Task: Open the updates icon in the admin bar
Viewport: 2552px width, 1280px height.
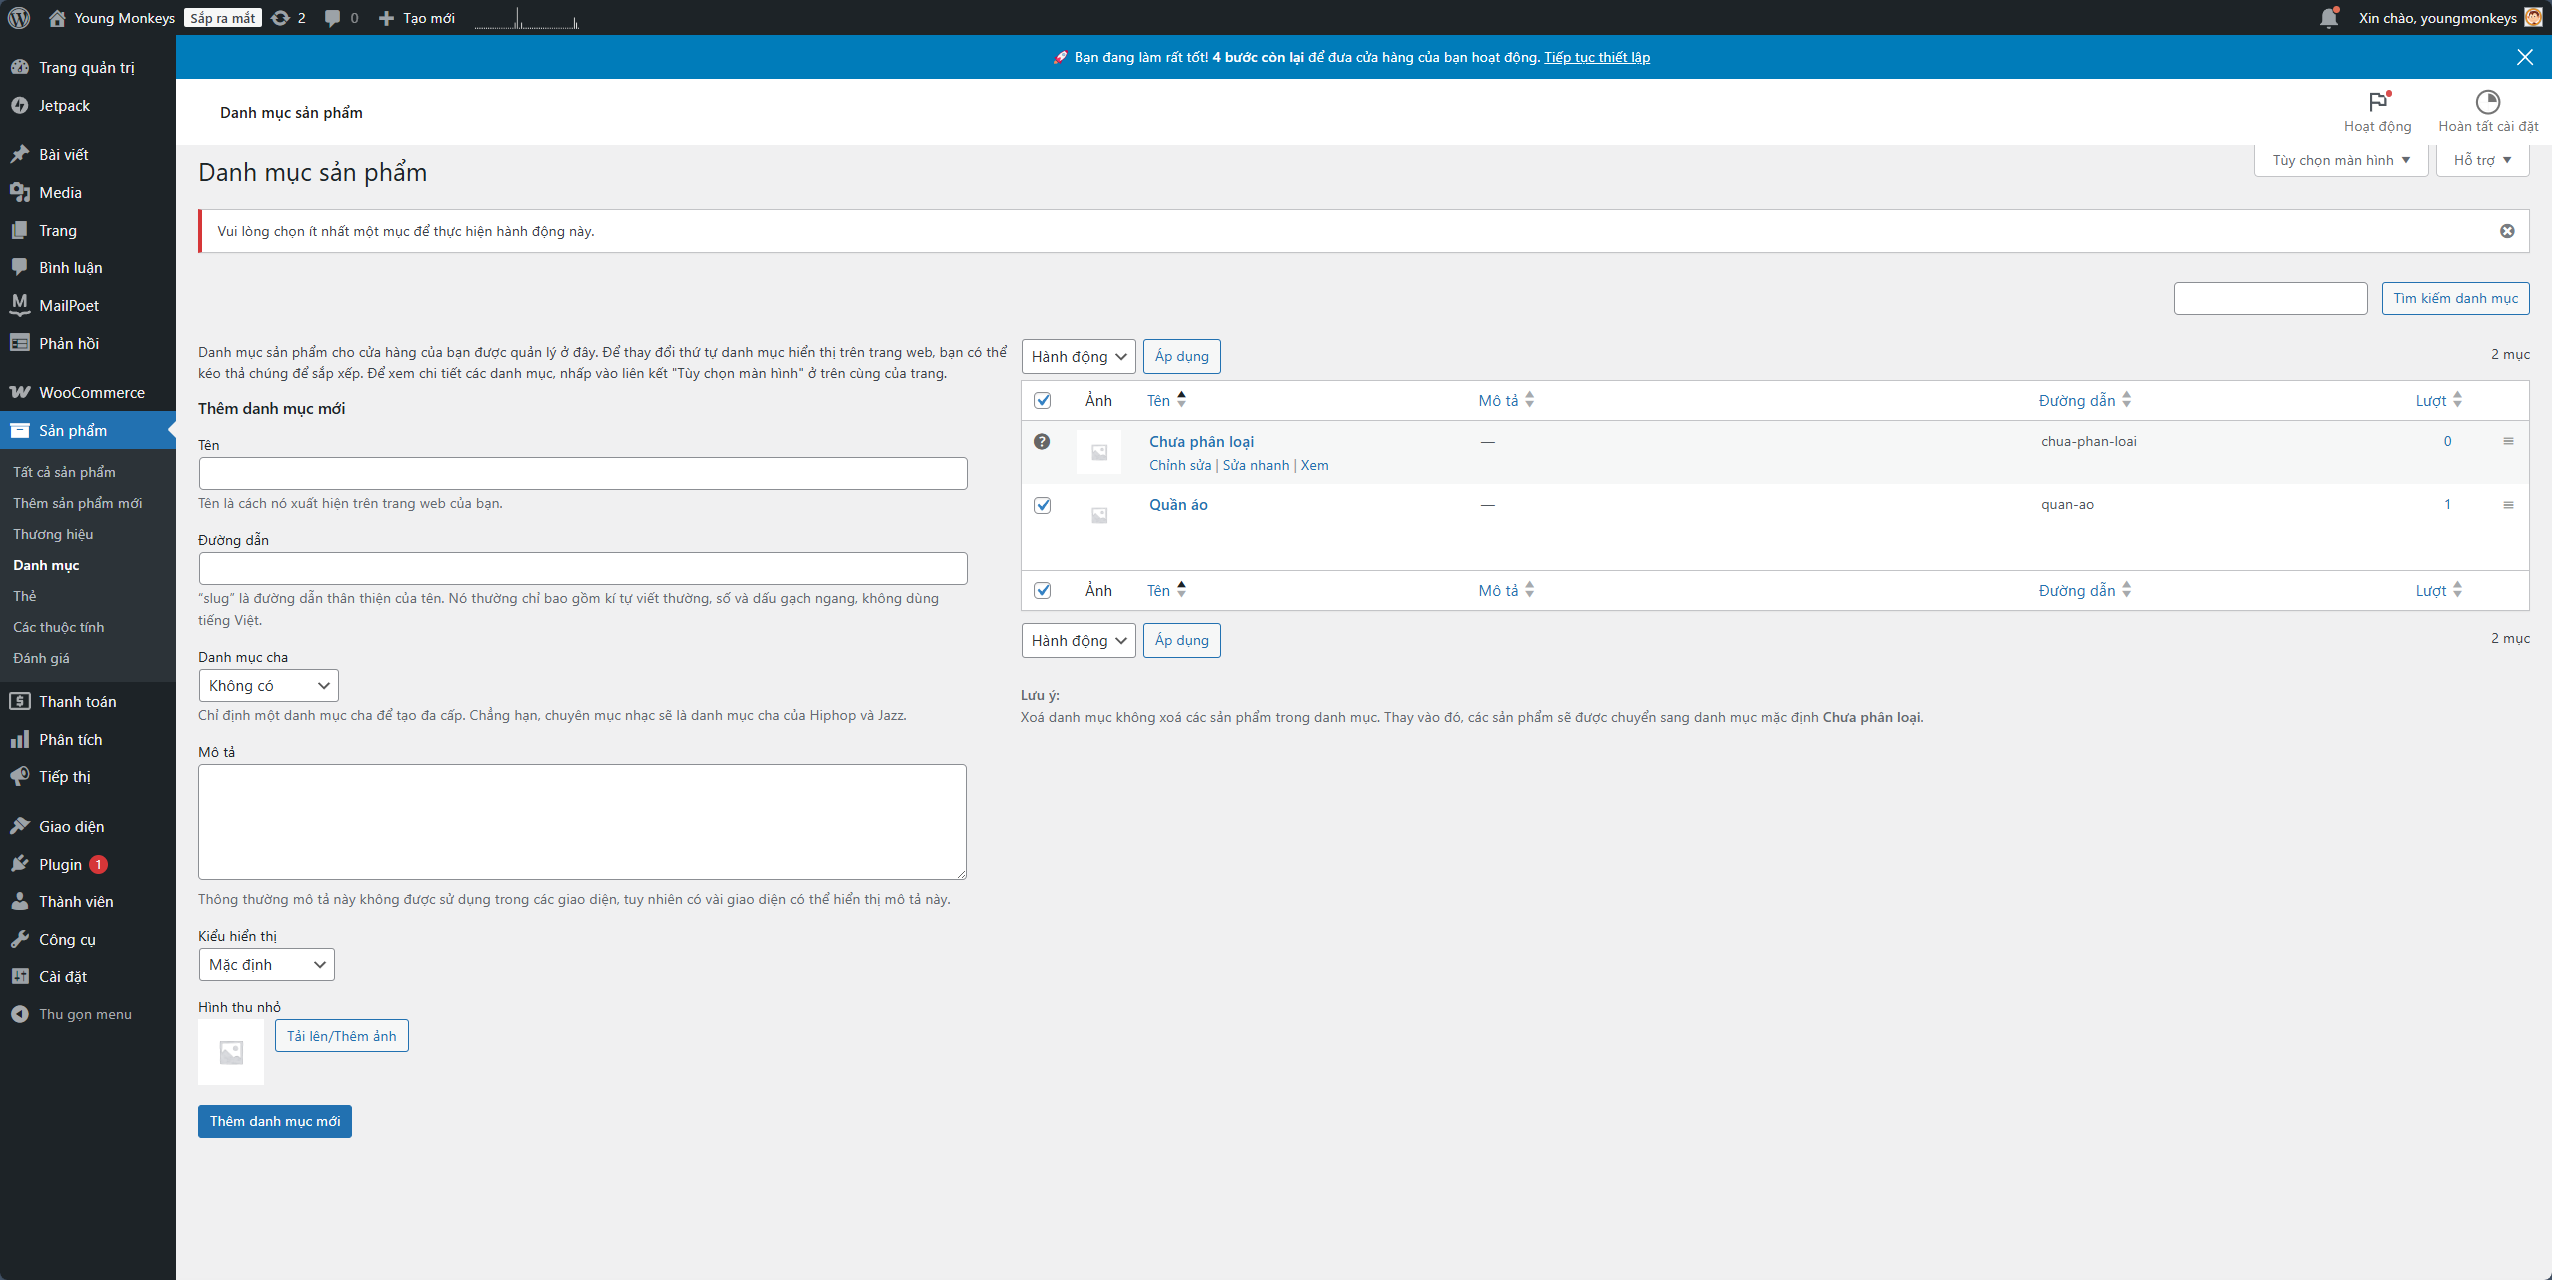Action: [x=281, y=18]
